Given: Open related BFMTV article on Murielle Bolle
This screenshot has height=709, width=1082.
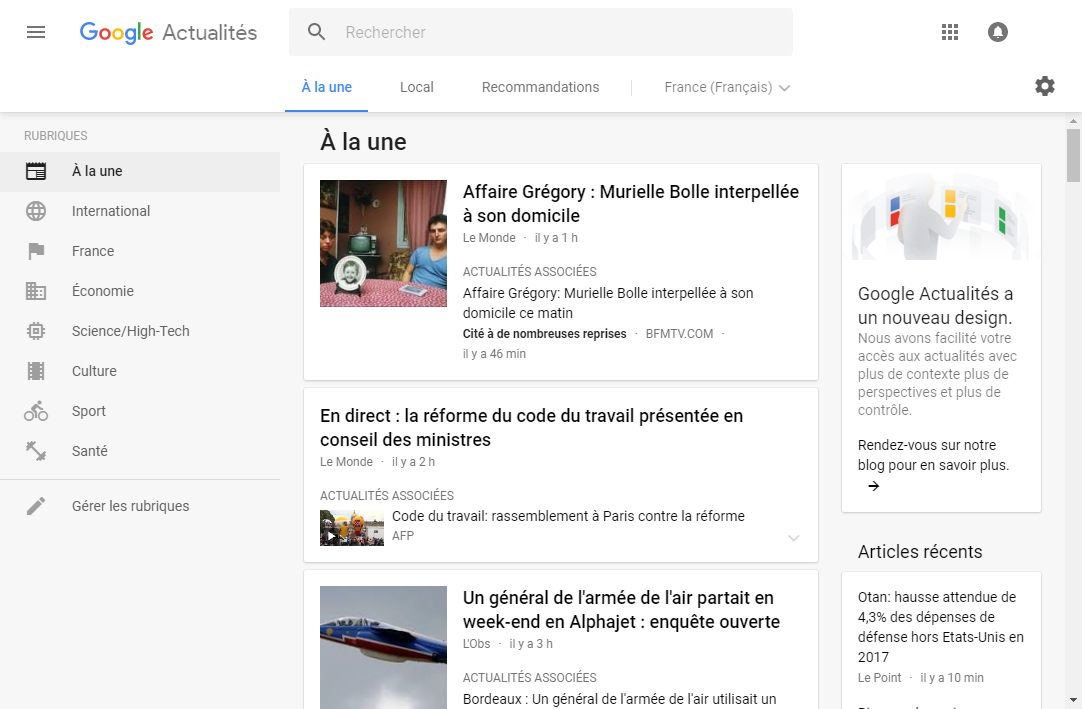Looking at the screenshot, I should point(608,303).
